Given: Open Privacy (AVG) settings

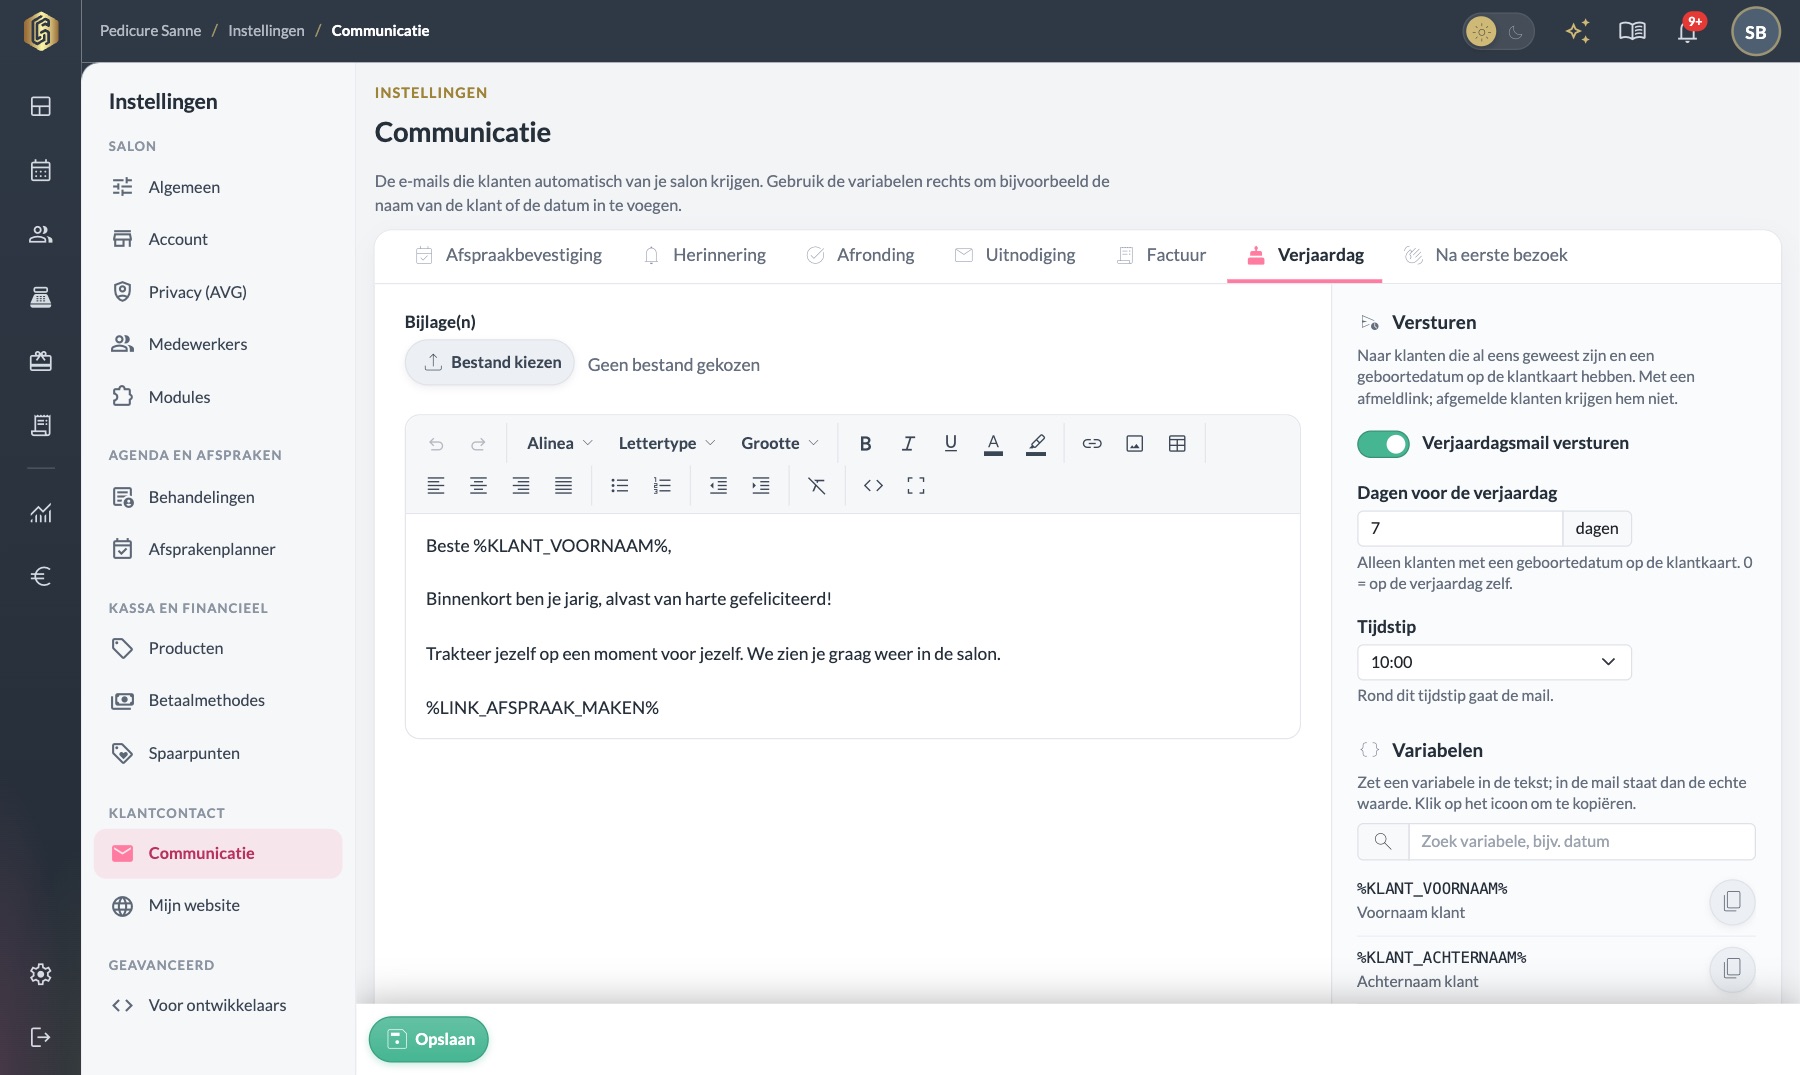Looking at the screenshot, I should (x=218, y=292).
